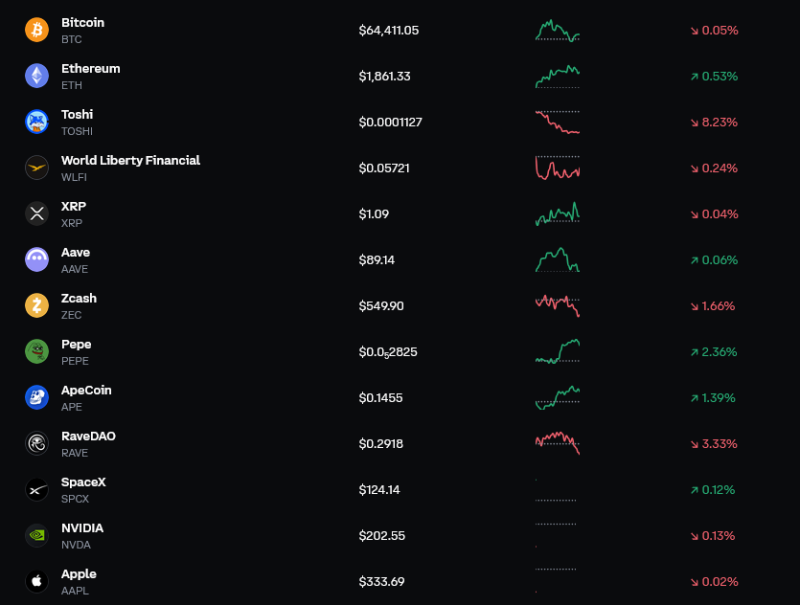
Task: Open the Bitcoin asset name link
Action: (83, 22)
